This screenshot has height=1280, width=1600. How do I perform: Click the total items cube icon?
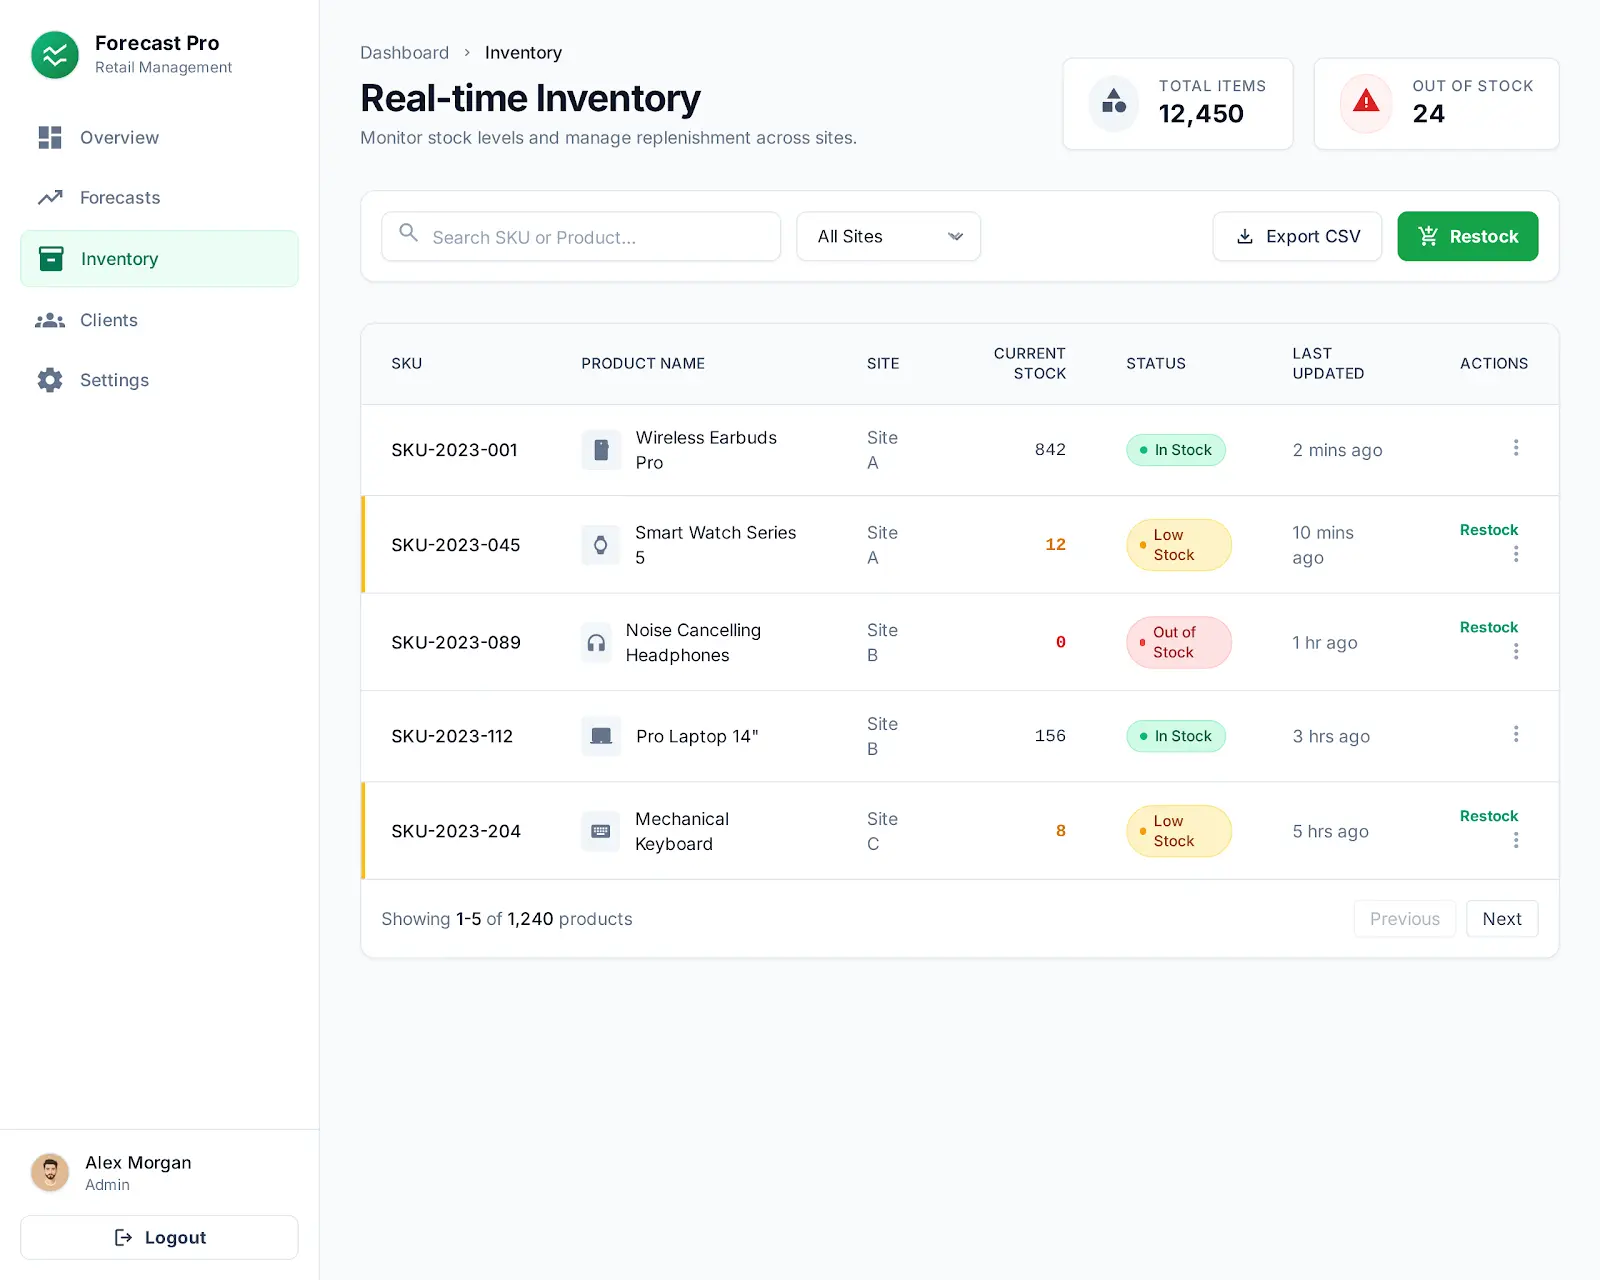click(x=1113, y=103)
